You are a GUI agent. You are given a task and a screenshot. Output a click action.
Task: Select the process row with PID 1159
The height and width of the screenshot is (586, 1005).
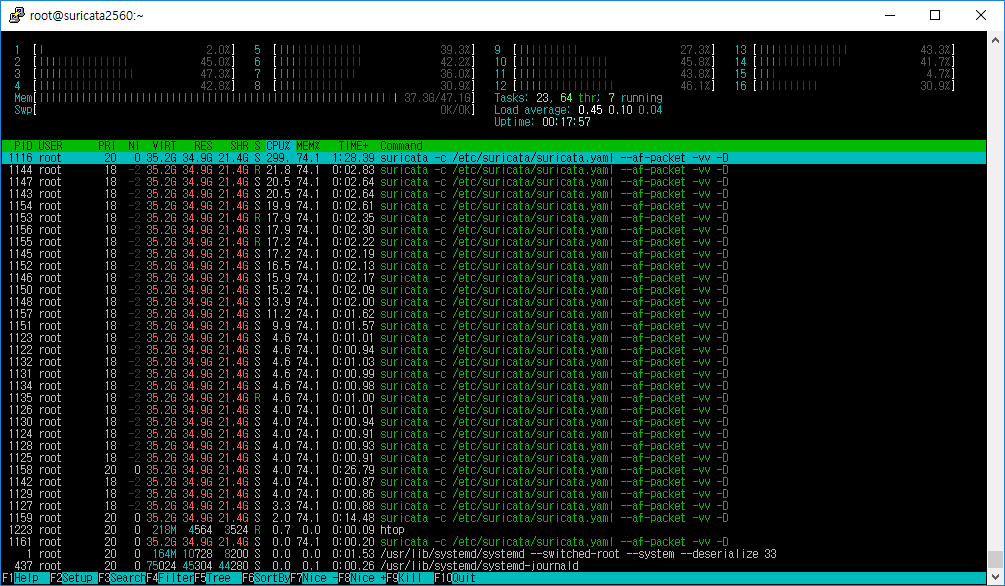[x=494, y=518]
